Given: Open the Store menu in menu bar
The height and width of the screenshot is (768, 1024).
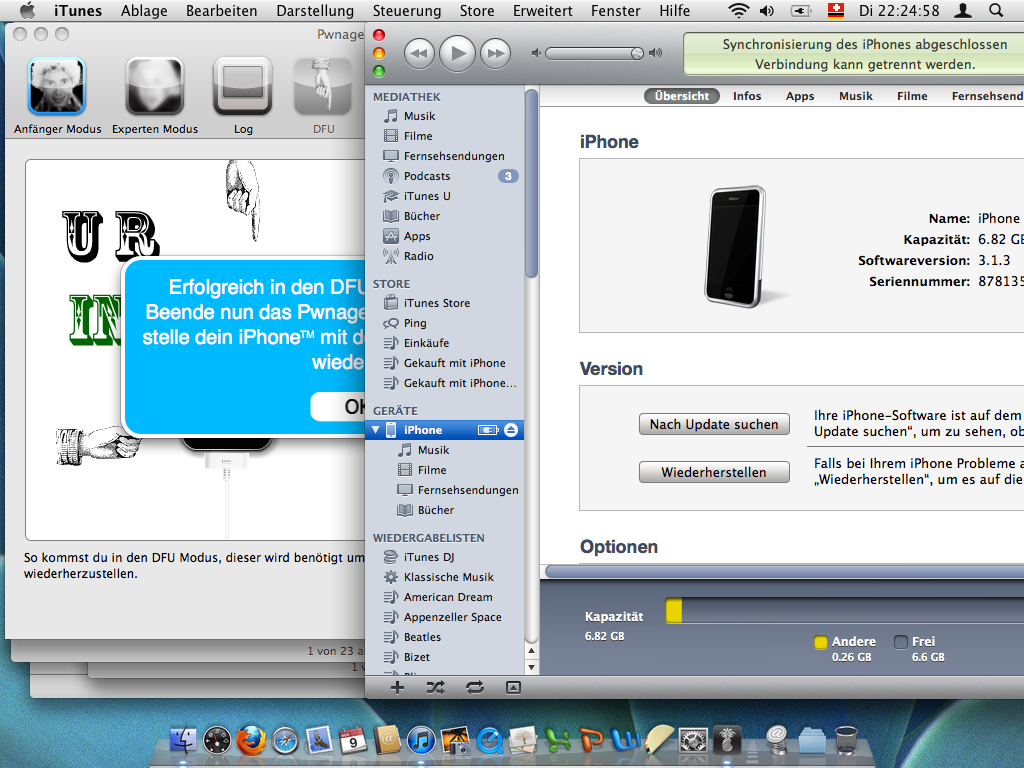Looking at the screenshot, I should [x=477, y=11].
